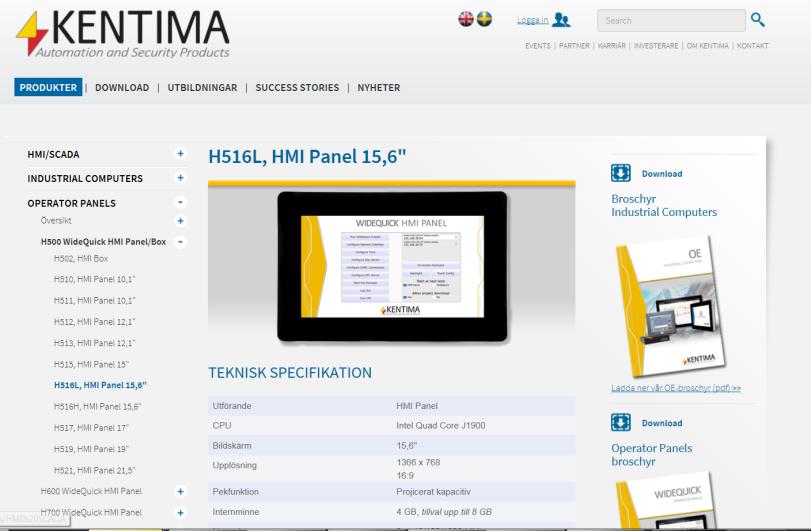The height and width of the screenshot is (531, 811).
Task: Select H515, HMI Panel 15"
Action: [91, 365]
